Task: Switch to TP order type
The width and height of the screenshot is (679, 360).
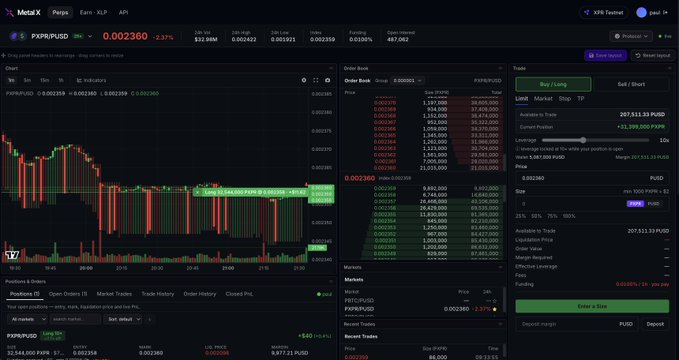Action: coord(581,99)
